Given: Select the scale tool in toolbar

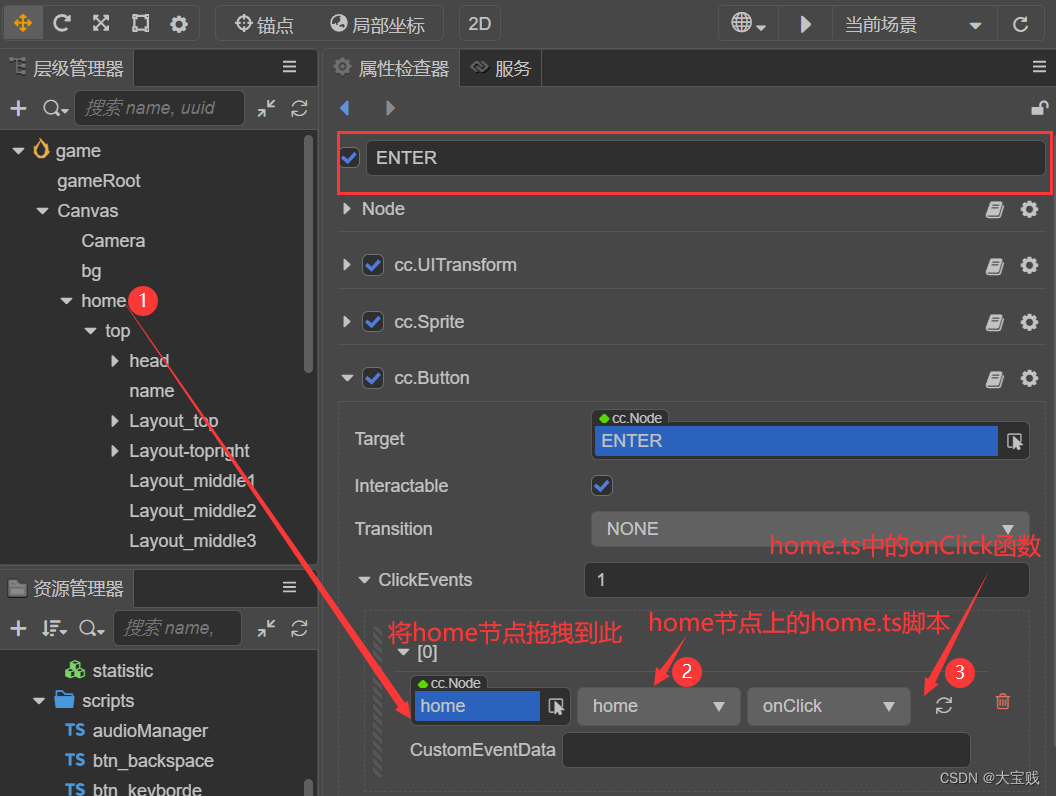Looking at the screenshot, I should (101, 24).
